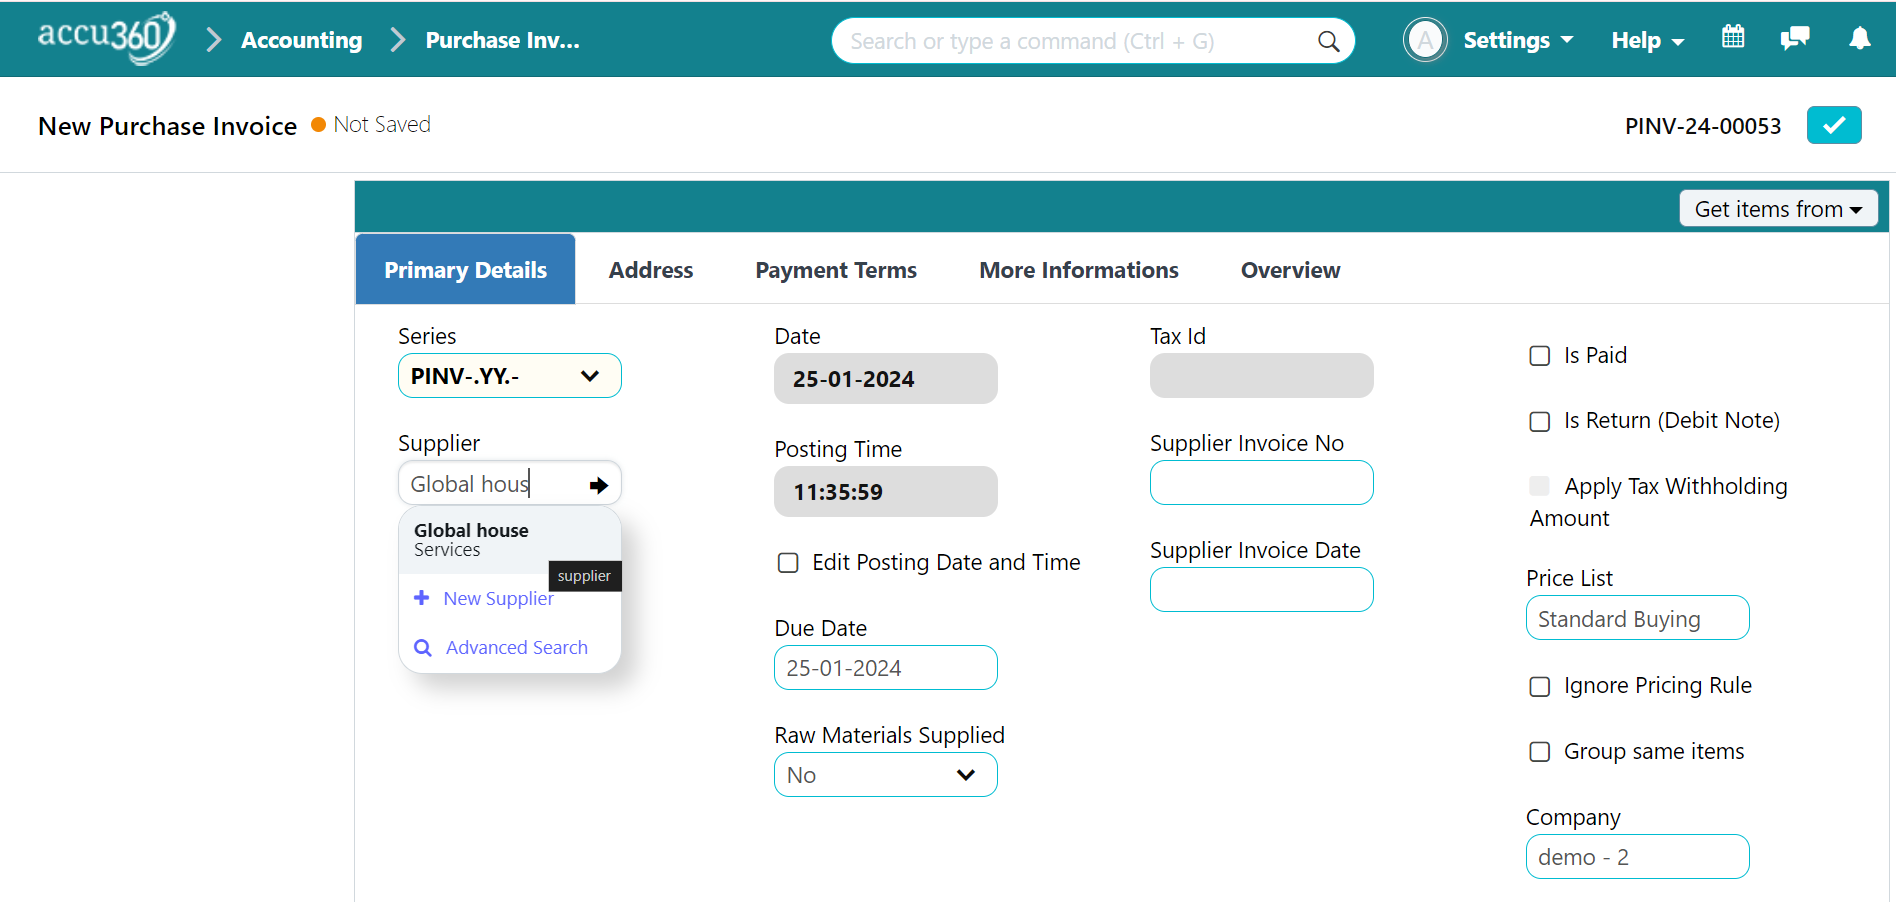Switch to Primary Details tab
This screenshot has width=1896, height=902.
(x=466, y=270)
